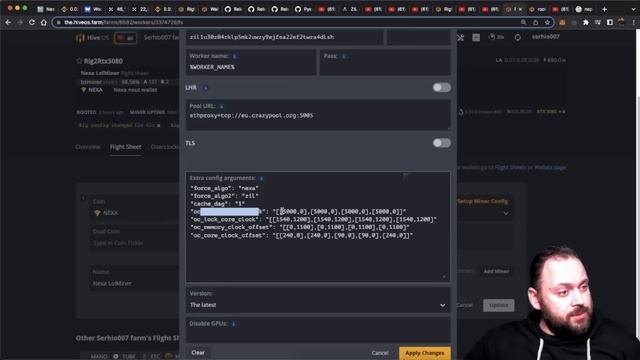This screenshot has width=640, height=360.
Task: Show info tooltip next to Worker name
Action: tap(235, 56)
